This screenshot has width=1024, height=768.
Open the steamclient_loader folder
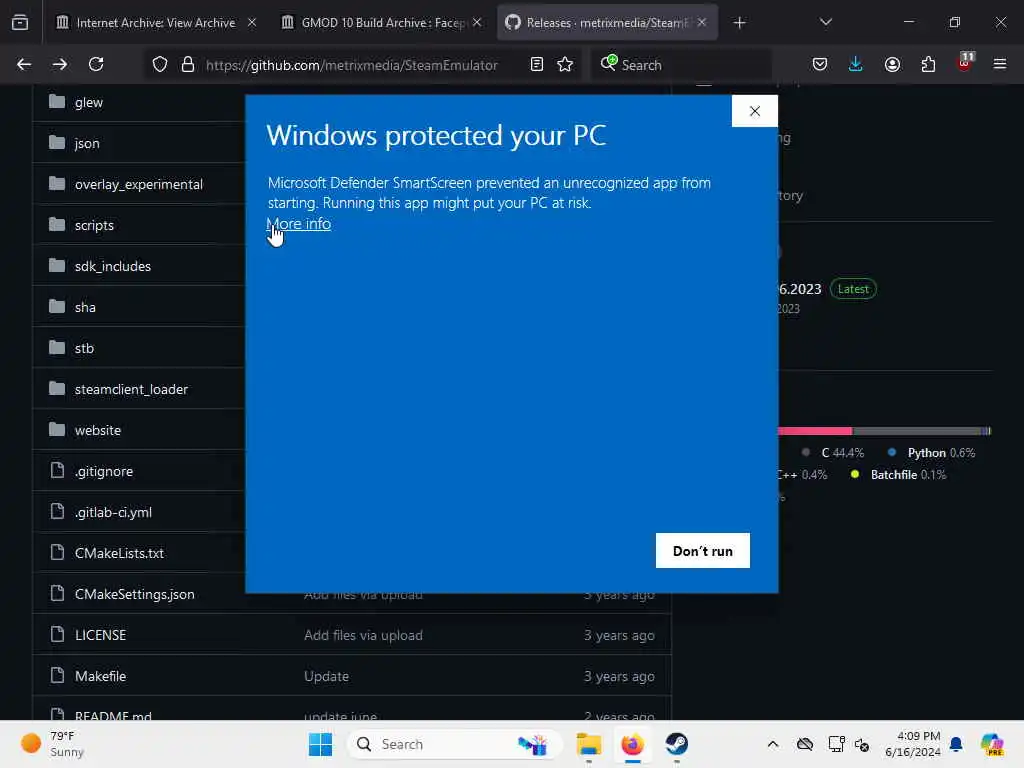(131, 389)
